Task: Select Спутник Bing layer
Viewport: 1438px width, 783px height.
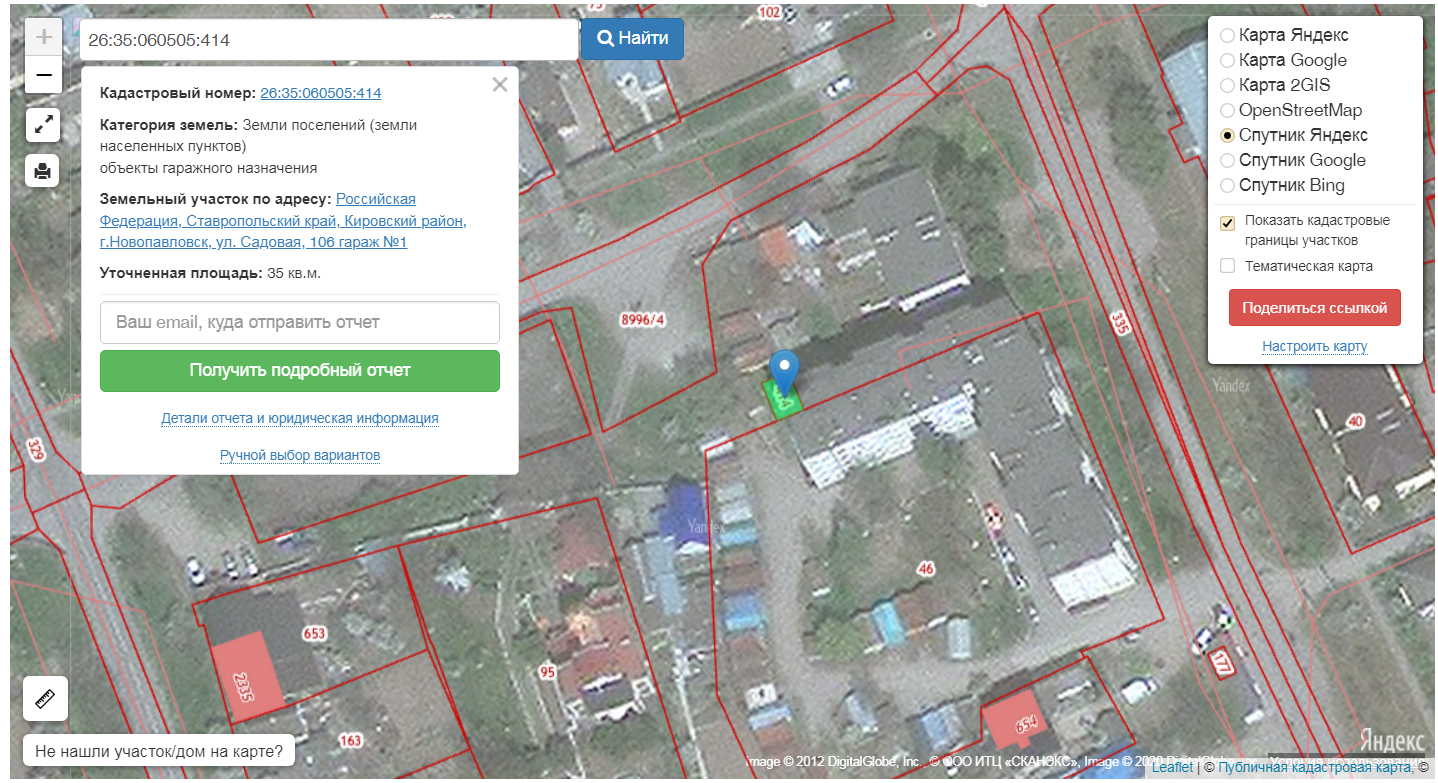Action: pyautogui.click(x=1227, y=185)
